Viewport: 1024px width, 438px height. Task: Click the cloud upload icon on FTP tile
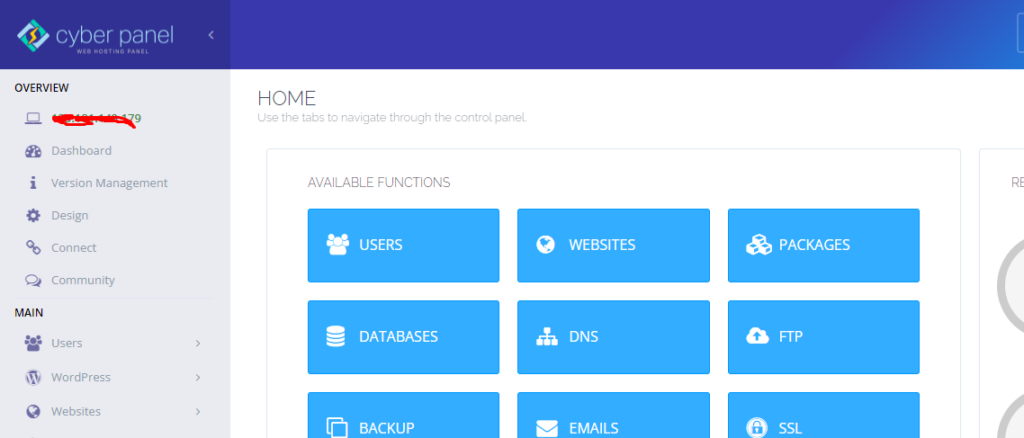(757, 337)
